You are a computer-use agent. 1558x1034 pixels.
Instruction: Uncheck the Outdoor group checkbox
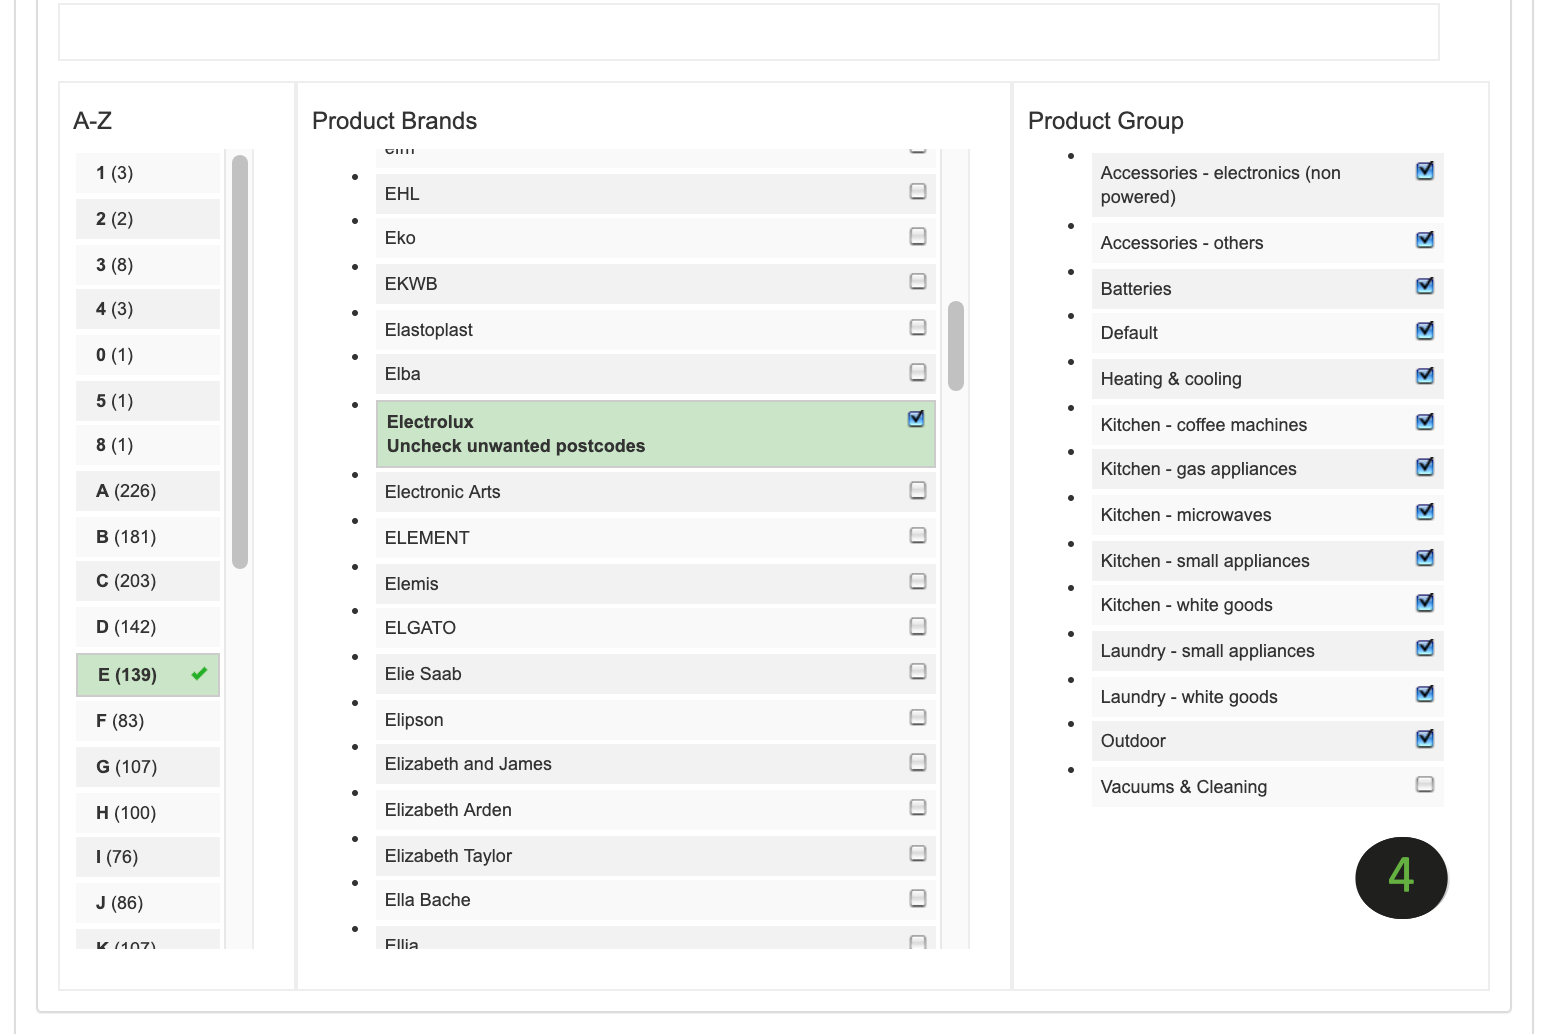[1425, 739]
